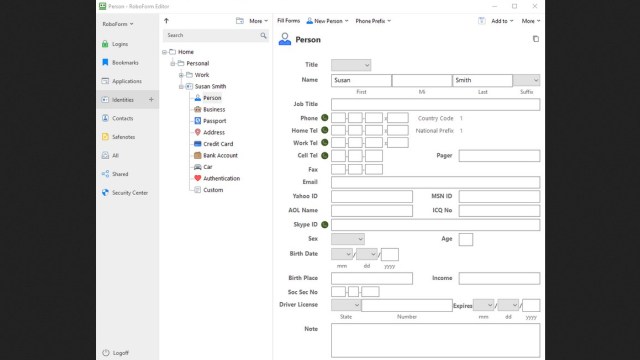The width and height of the screenshot is (640, 360).
Task: Add a new identity with plus icon
Action: coord(151,100)
